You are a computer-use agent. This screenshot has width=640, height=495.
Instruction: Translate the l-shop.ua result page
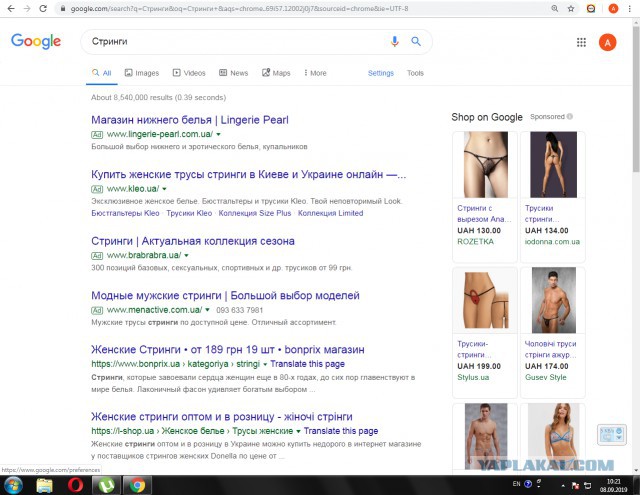(341, 431)
